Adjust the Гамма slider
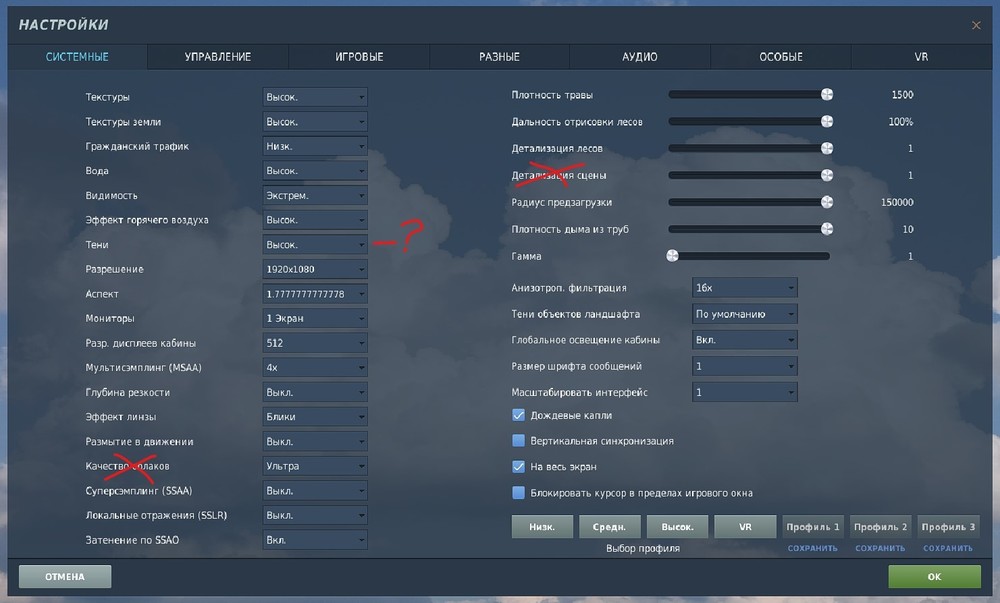The width and height of the screenshot is (1000, 603). (x=749, y=256)
